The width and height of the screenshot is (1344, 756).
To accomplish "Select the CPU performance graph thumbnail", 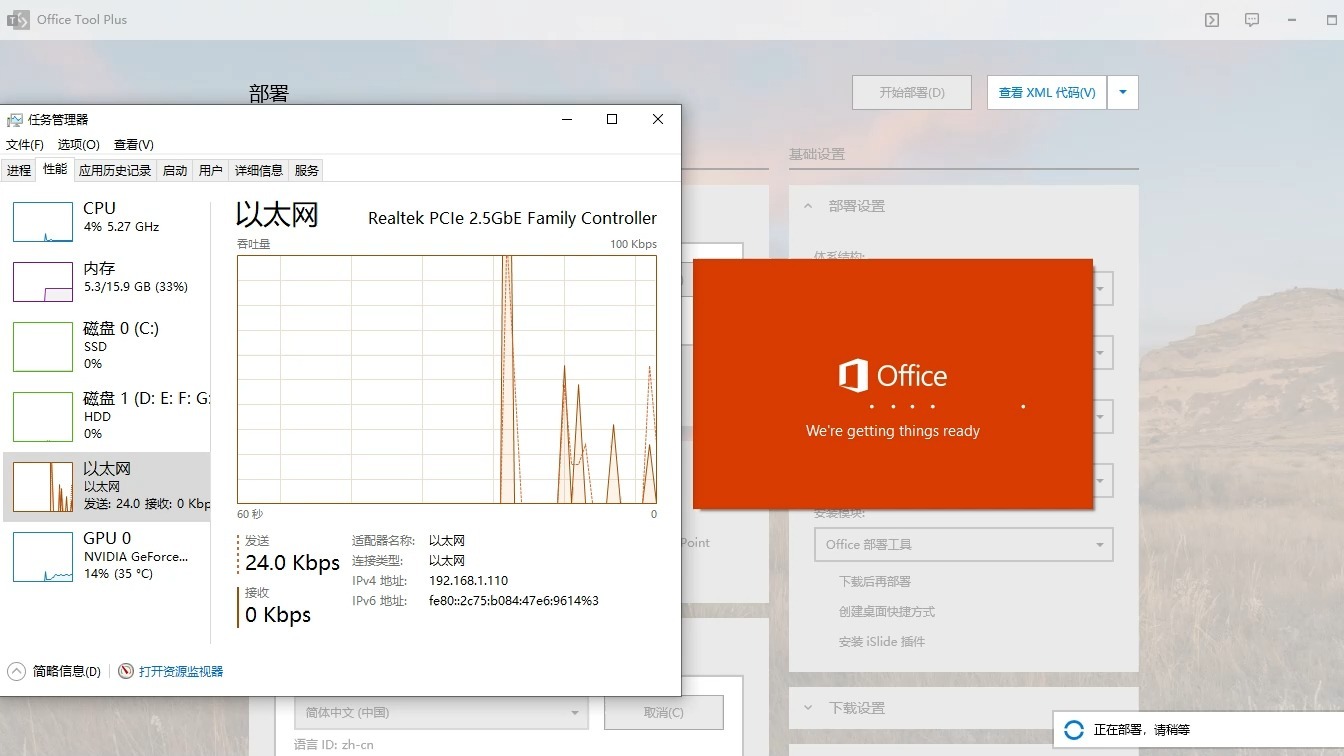I will (x=43, y=222).
